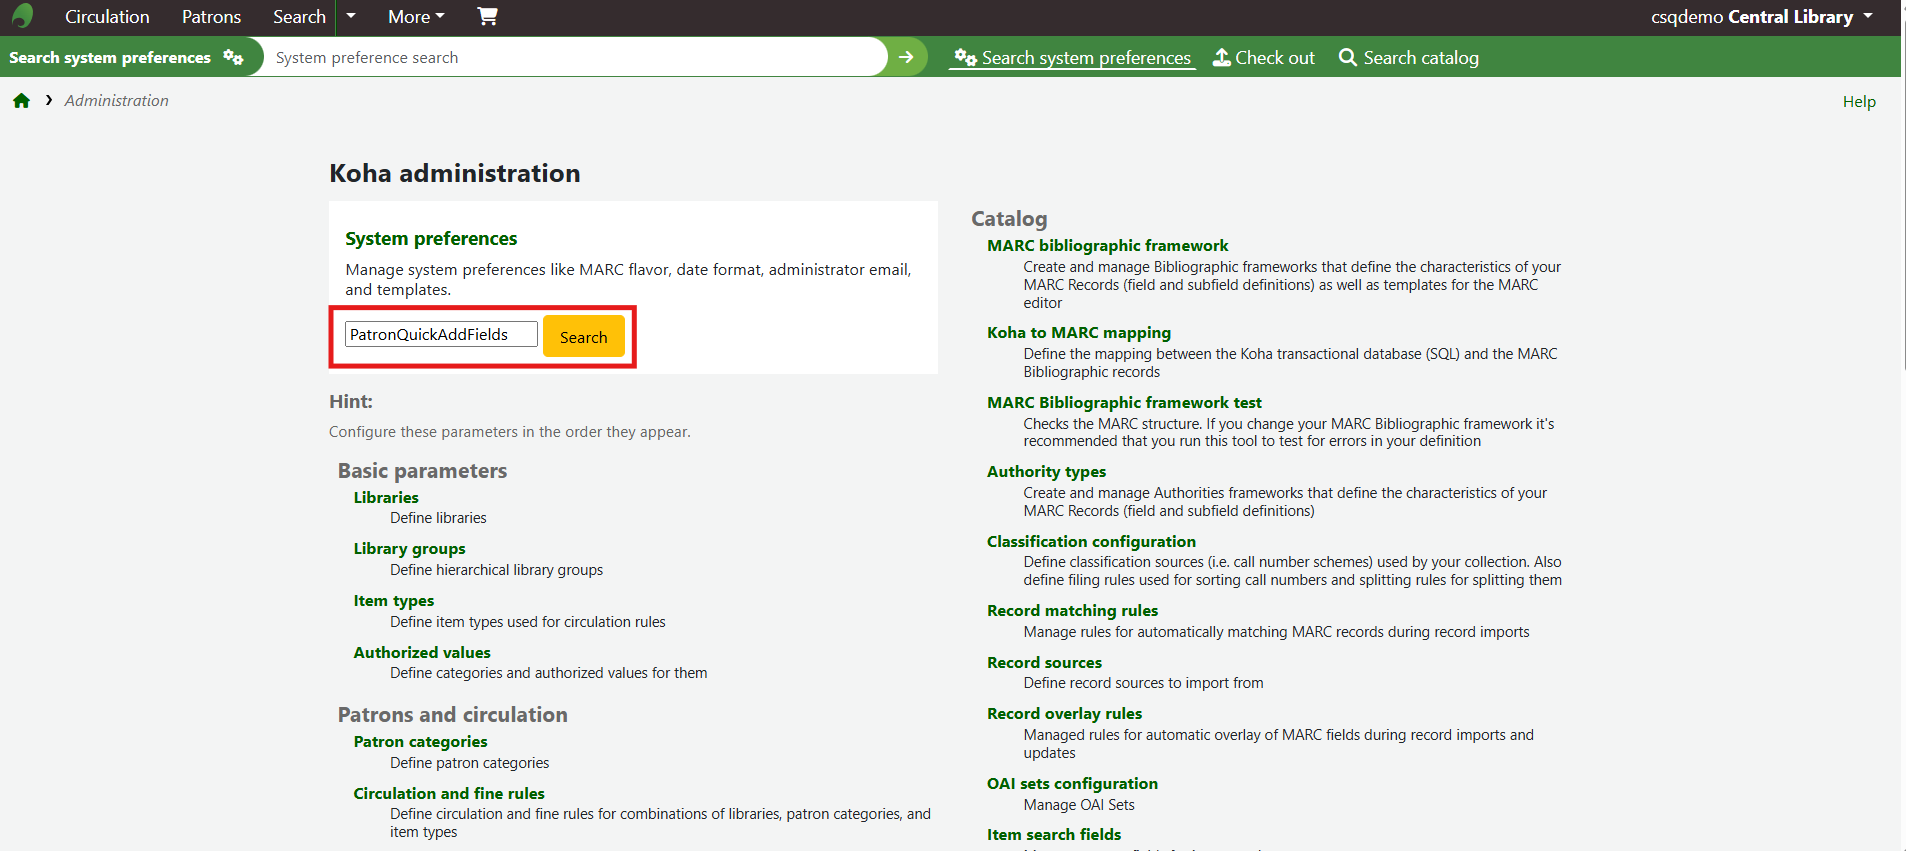Expand csqdemo Central Library user menu
This screenshot has width=1906, height=851.
coord(1762,17)
